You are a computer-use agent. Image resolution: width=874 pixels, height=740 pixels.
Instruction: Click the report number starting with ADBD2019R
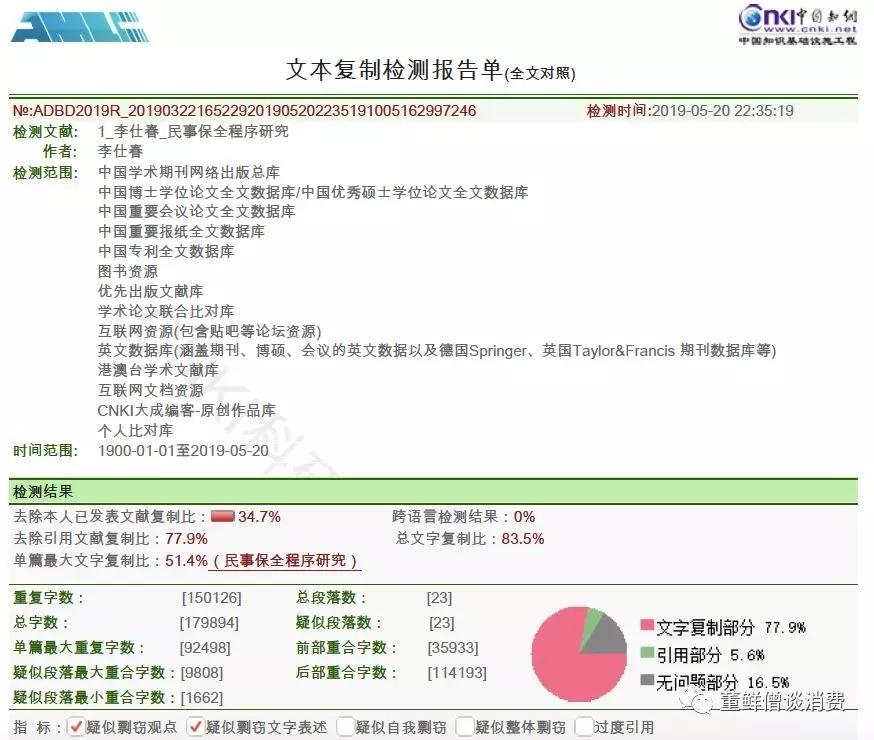[244, 110]
